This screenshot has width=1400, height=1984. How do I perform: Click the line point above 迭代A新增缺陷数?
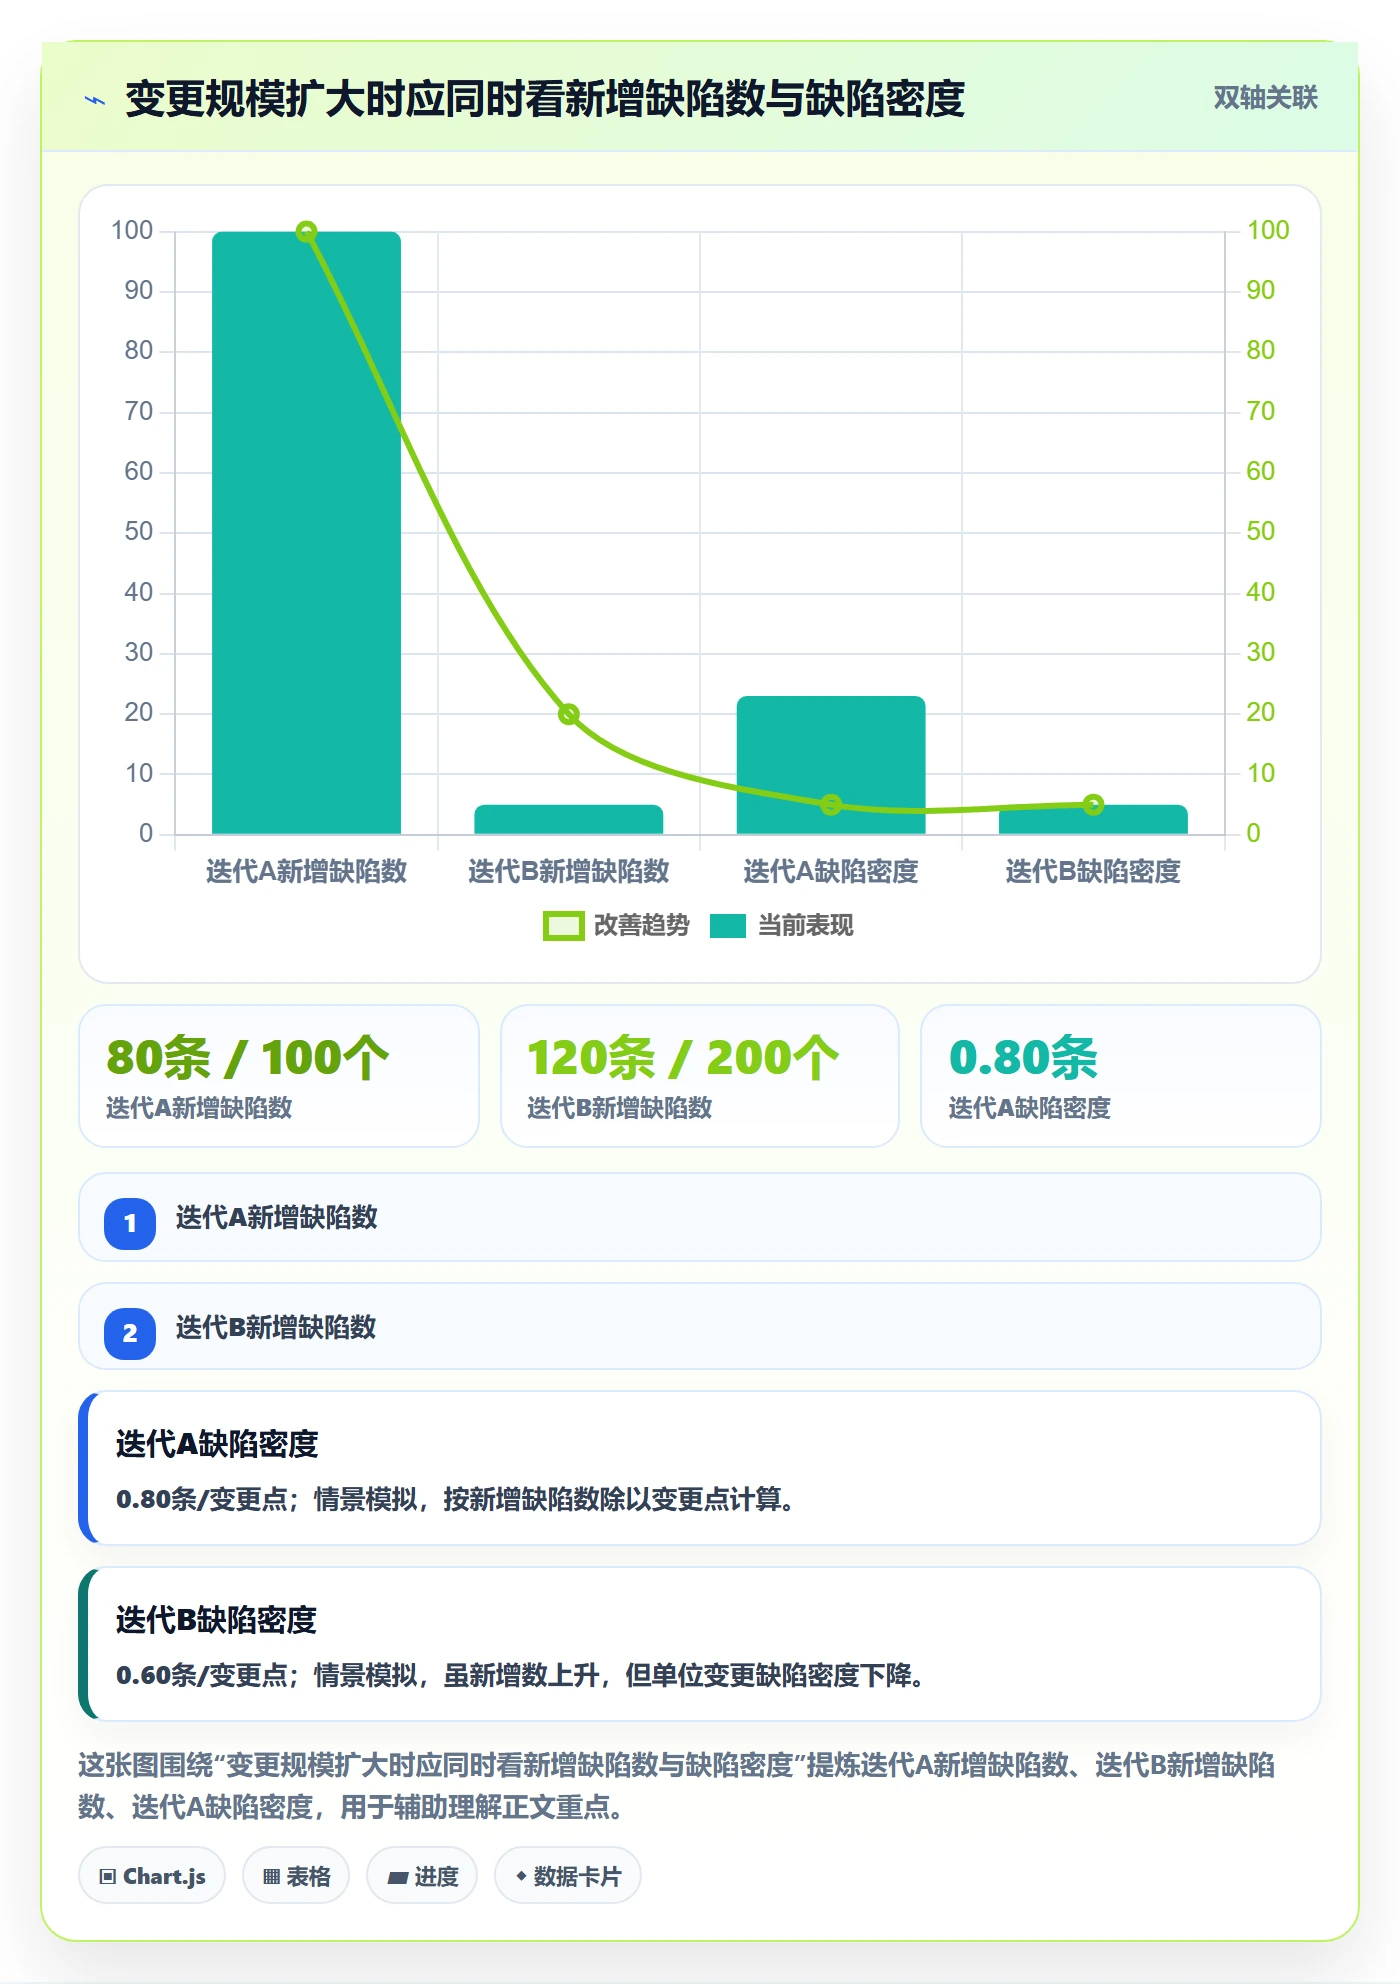[307, 232]
